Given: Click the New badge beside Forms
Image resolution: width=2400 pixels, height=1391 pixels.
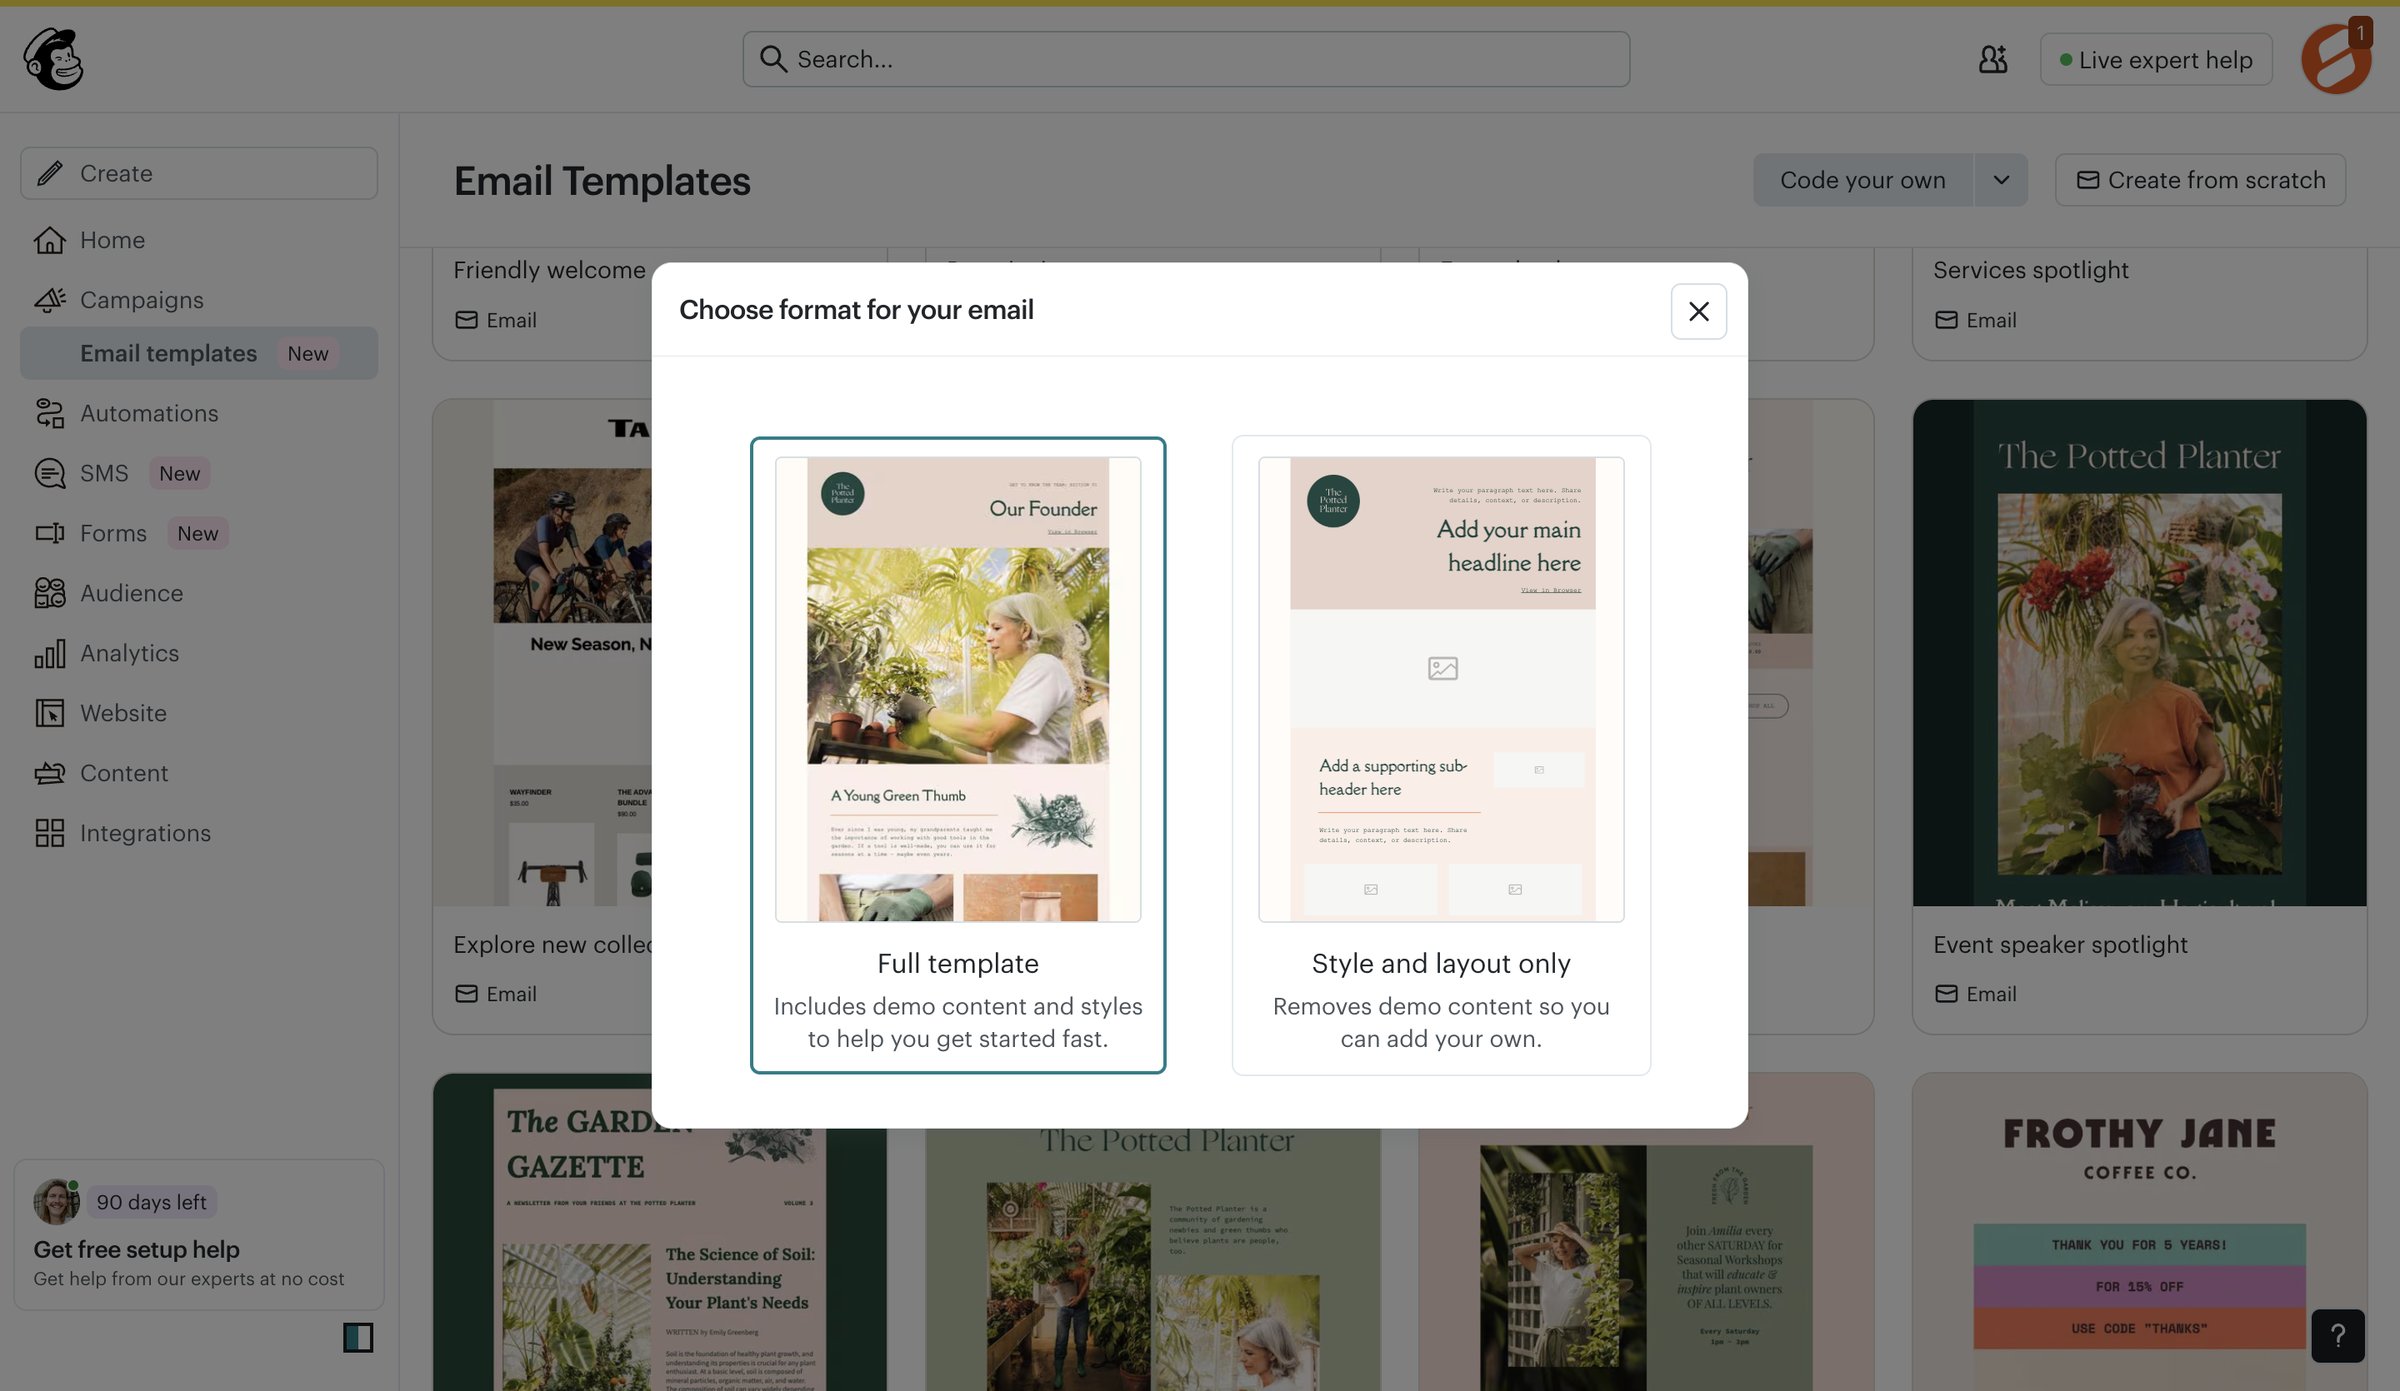Looking at the screenshot, I should click(x=197, y=533).
